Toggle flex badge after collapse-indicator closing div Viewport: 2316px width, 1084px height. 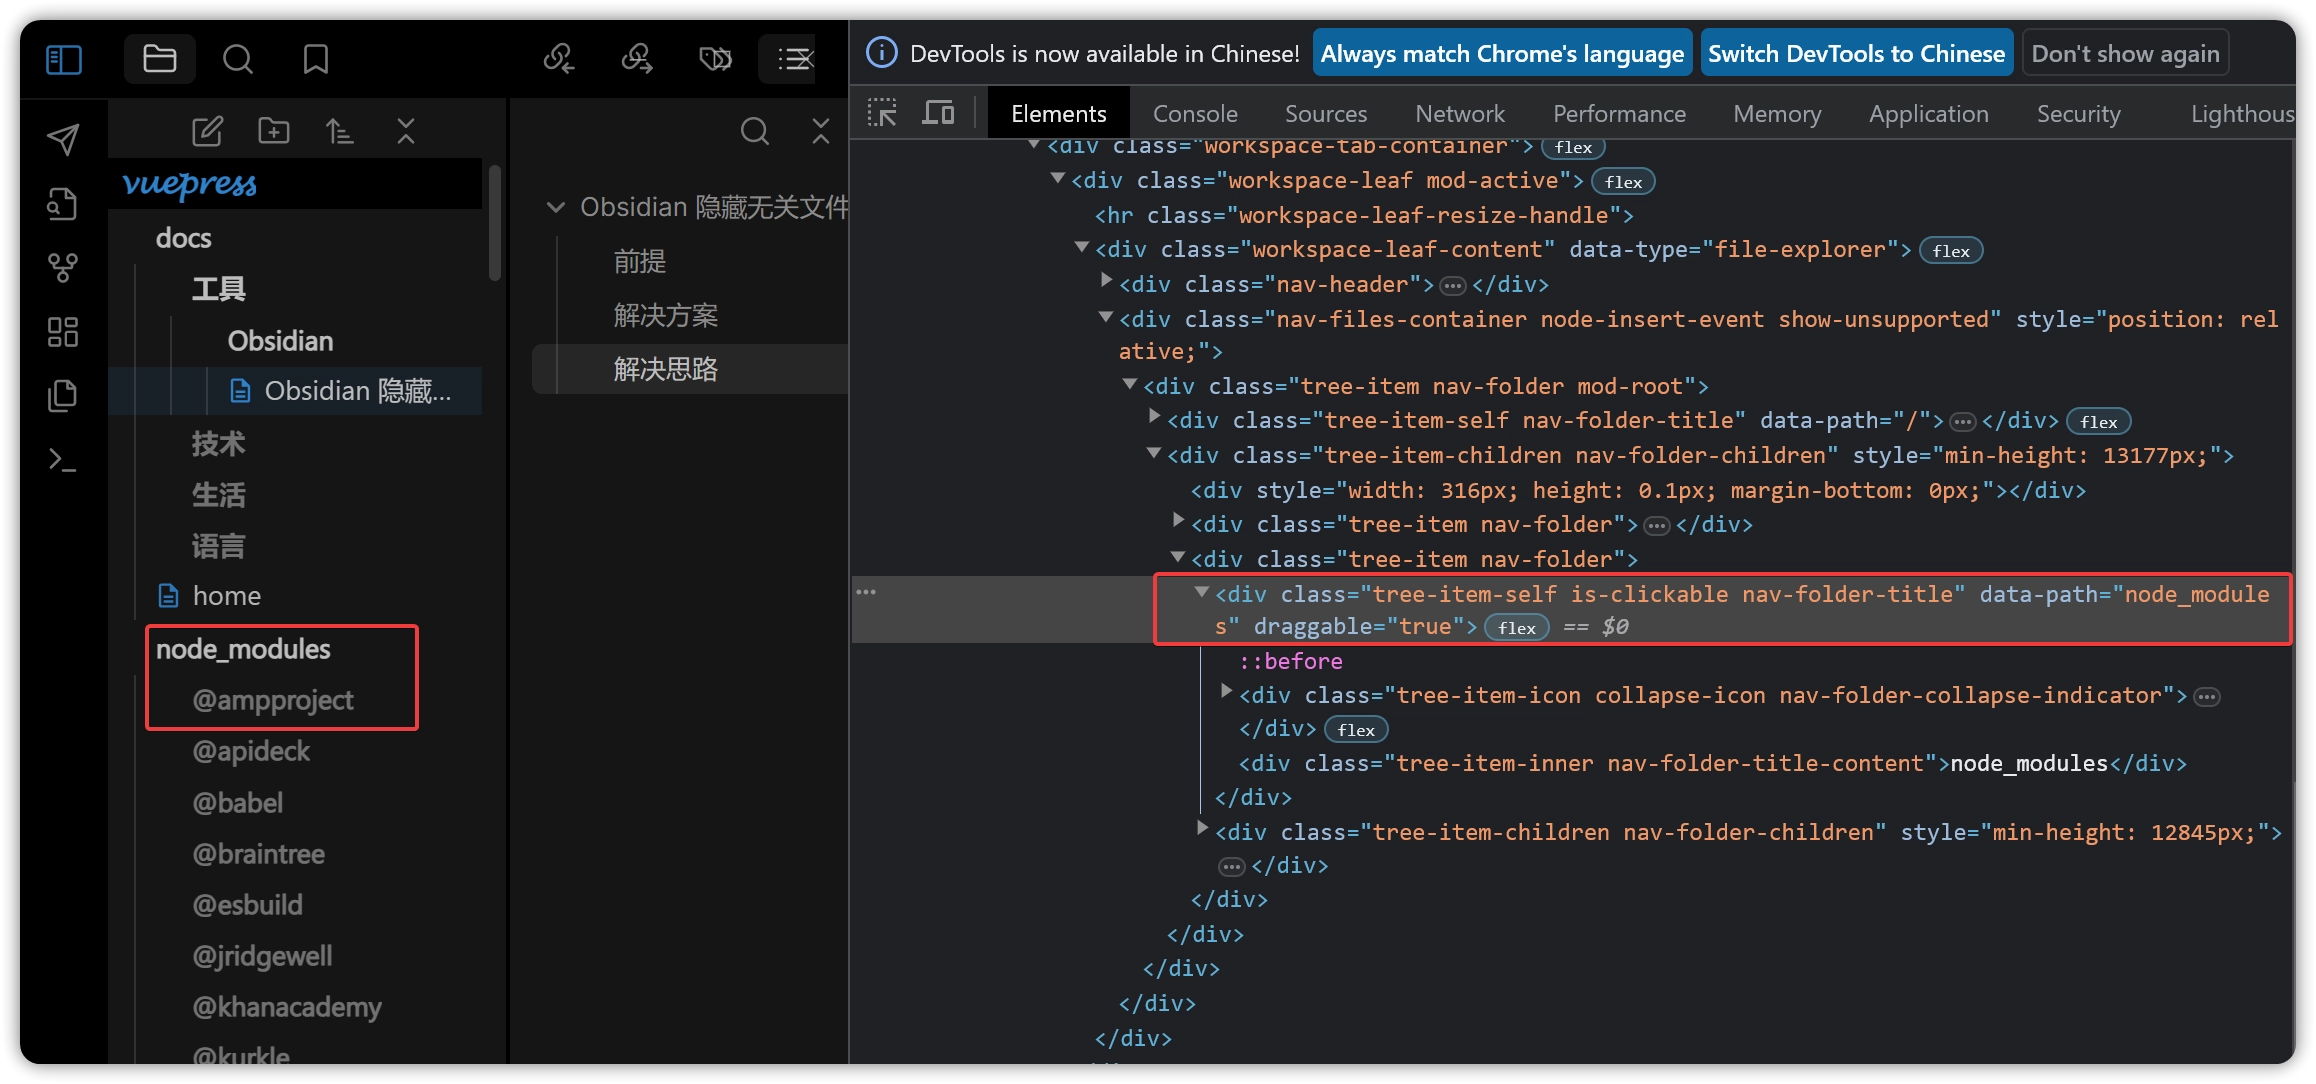(x=1356, y=730)
